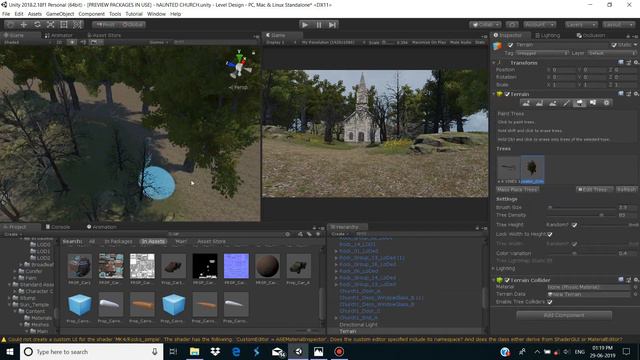Toggle 2D mode in Scene view
Screen dimensions: 640x360
pyautogui.click(x=60, y=42)
